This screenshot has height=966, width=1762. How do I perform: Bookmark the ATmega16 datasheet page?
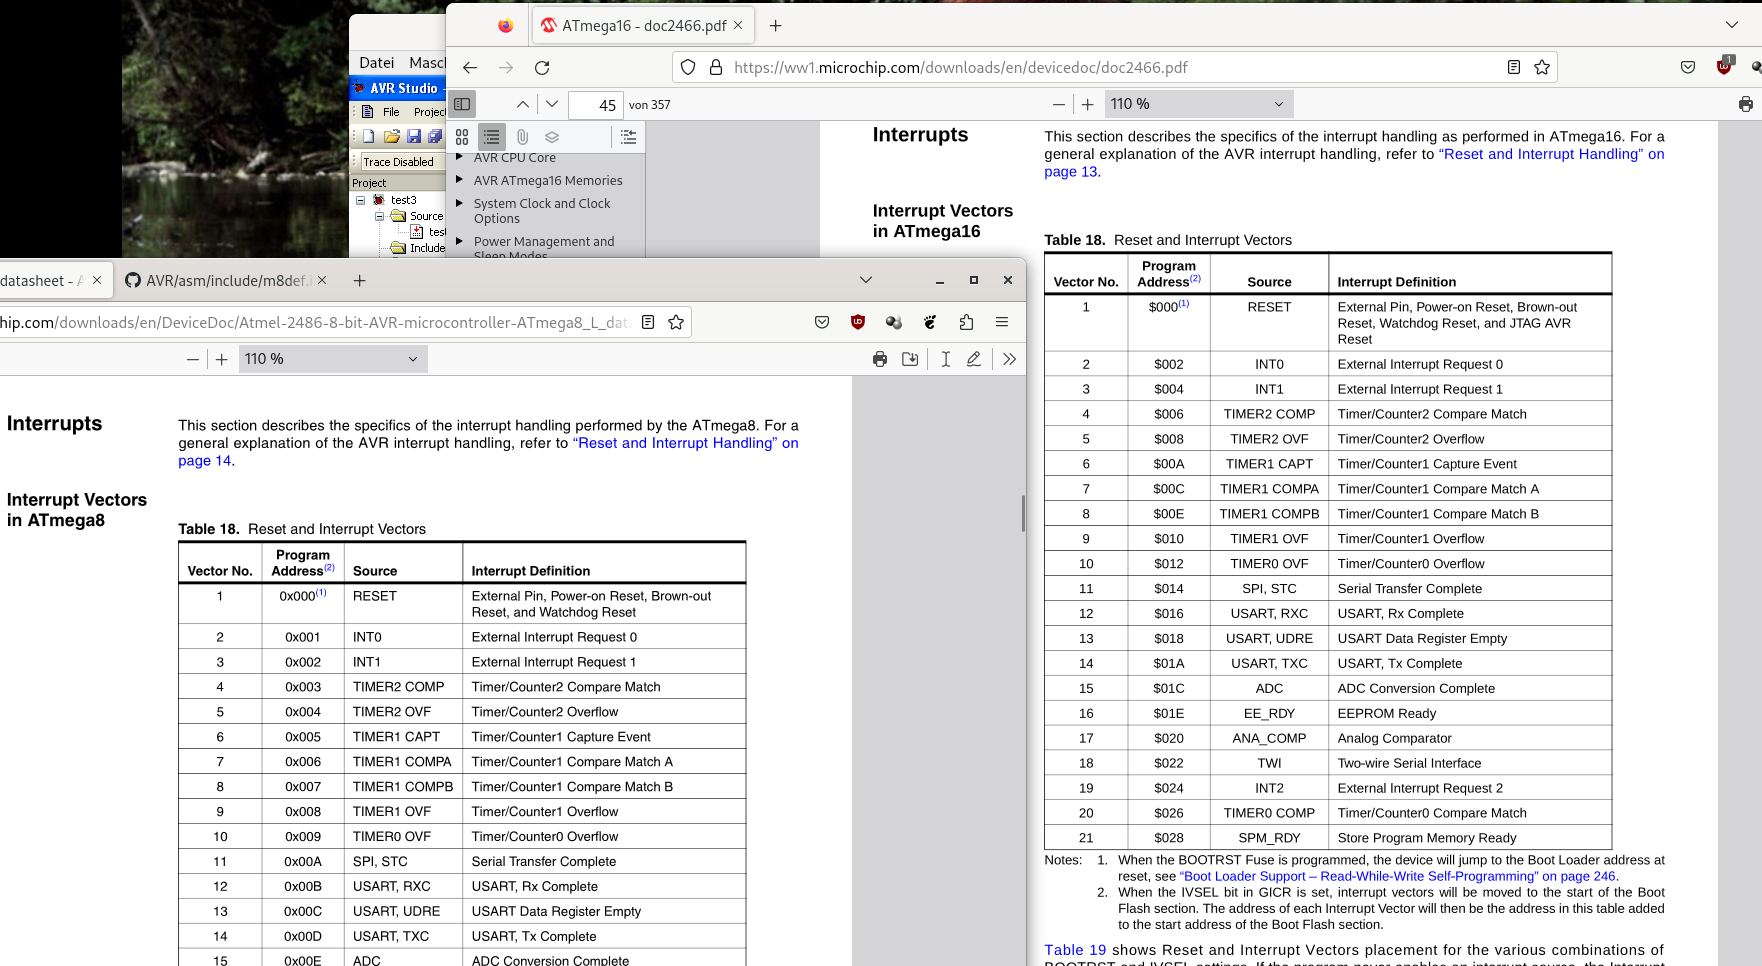point(1542,67)
